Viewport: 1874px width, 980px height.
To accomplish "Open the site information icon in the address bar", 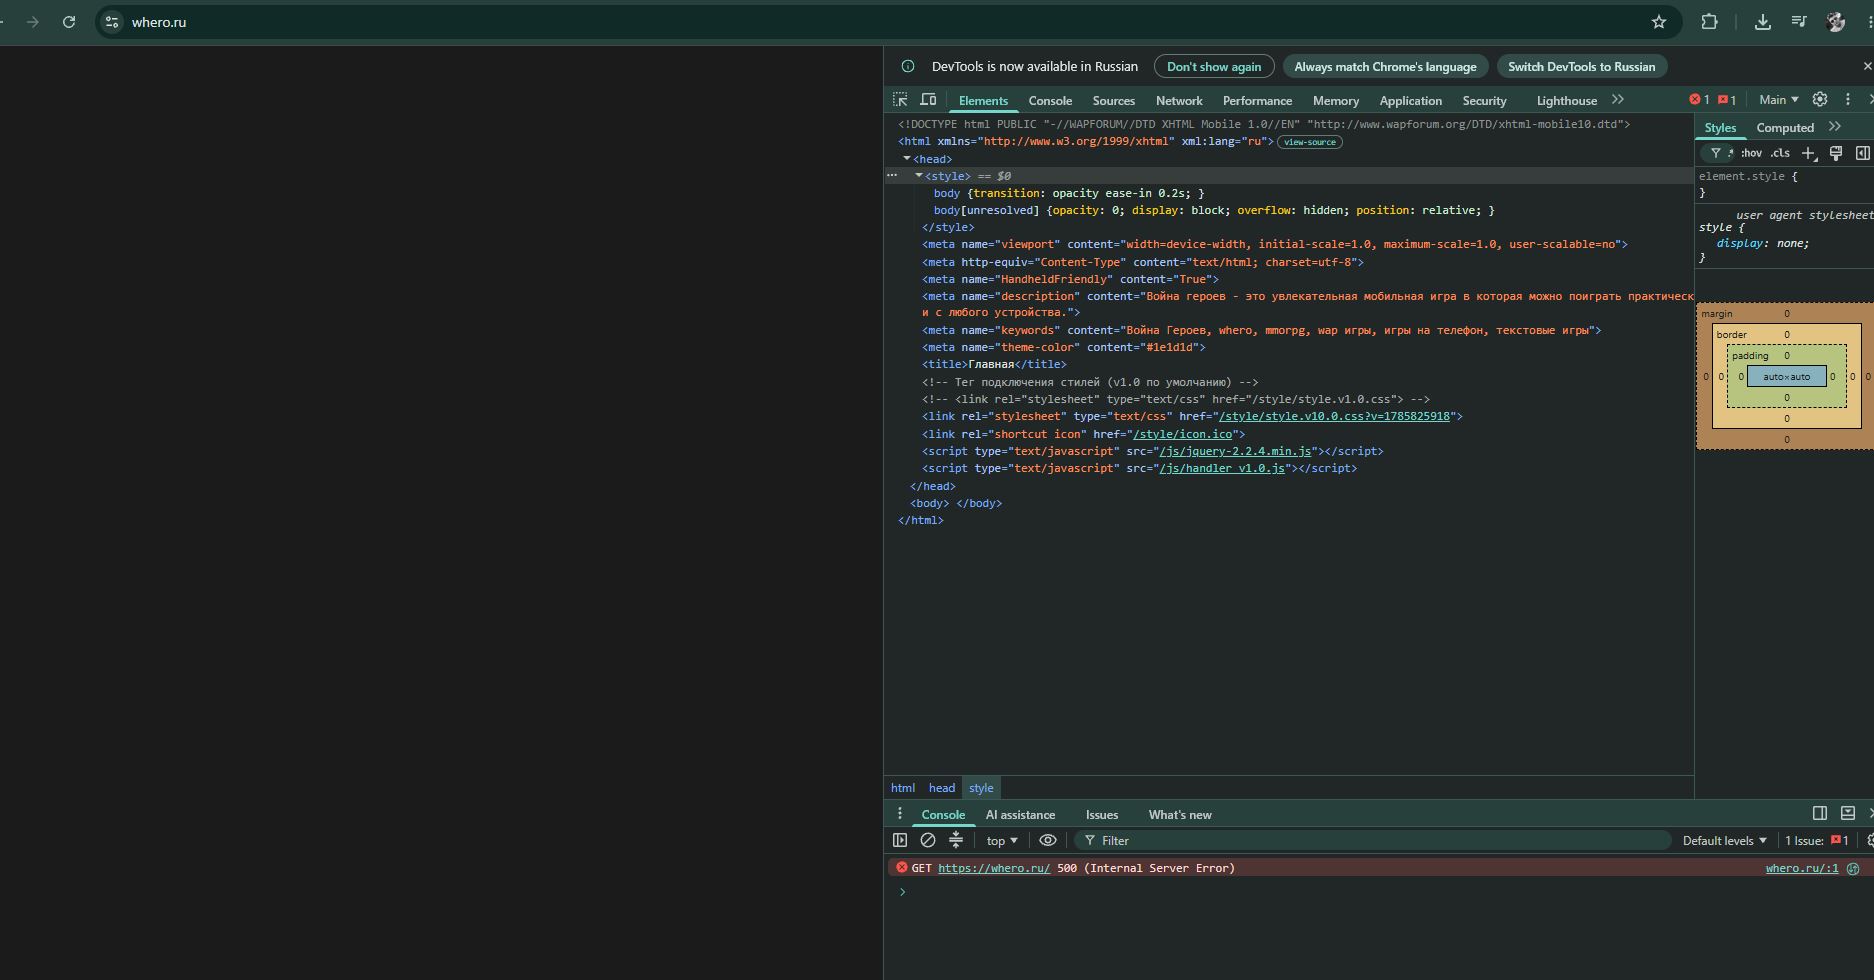I will (112, 22).
